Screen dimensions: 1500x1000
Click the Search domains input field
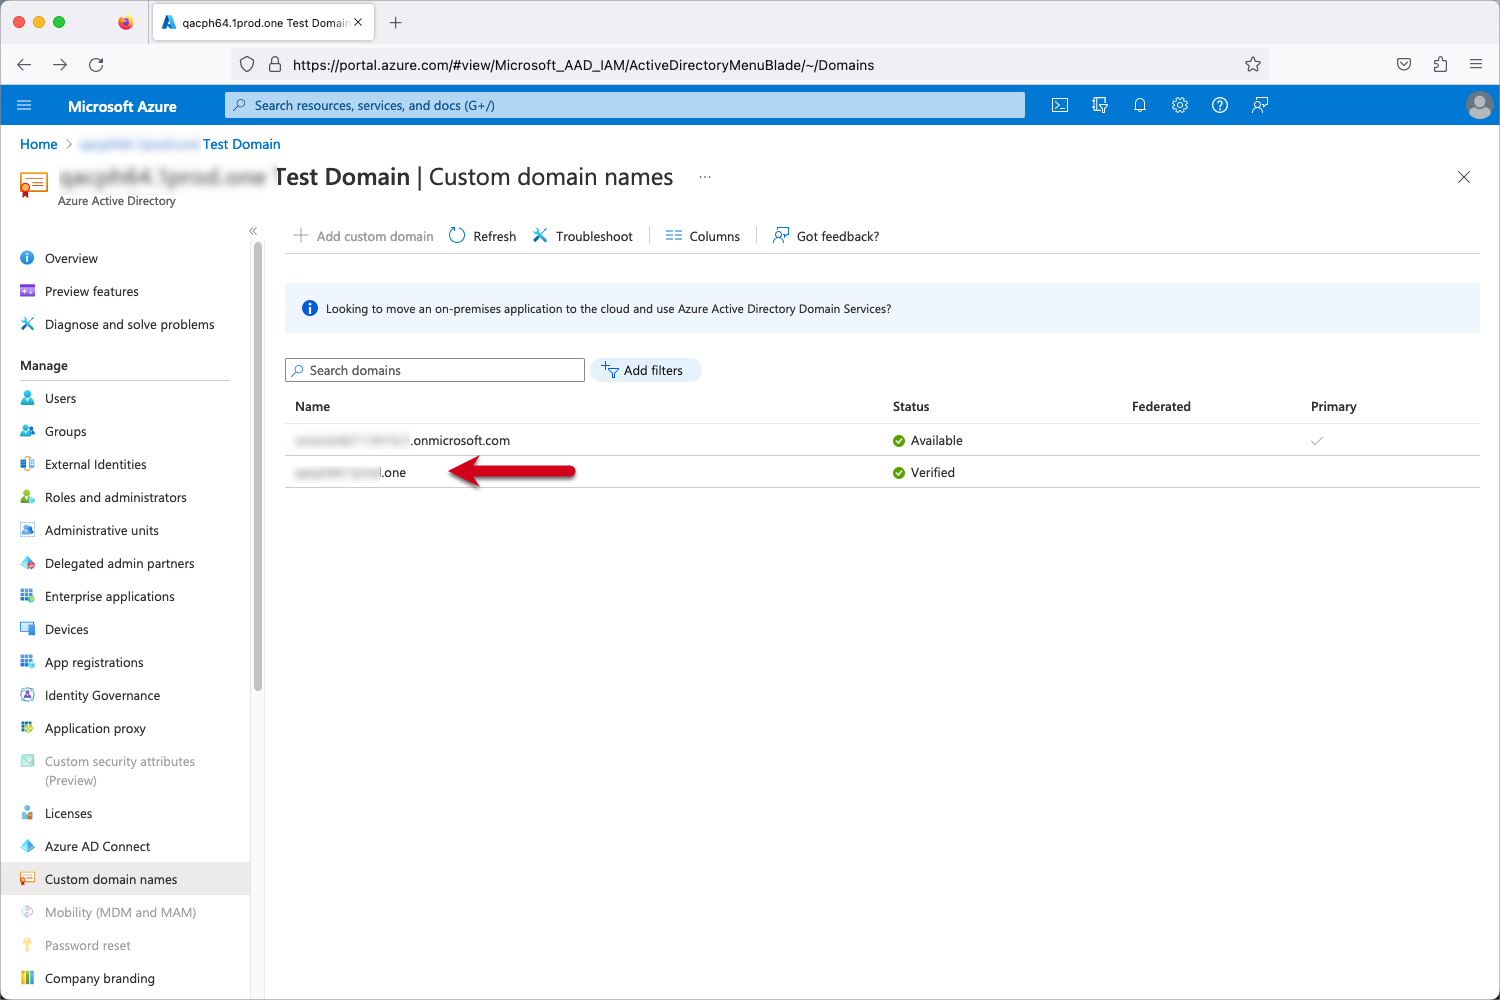434,370
